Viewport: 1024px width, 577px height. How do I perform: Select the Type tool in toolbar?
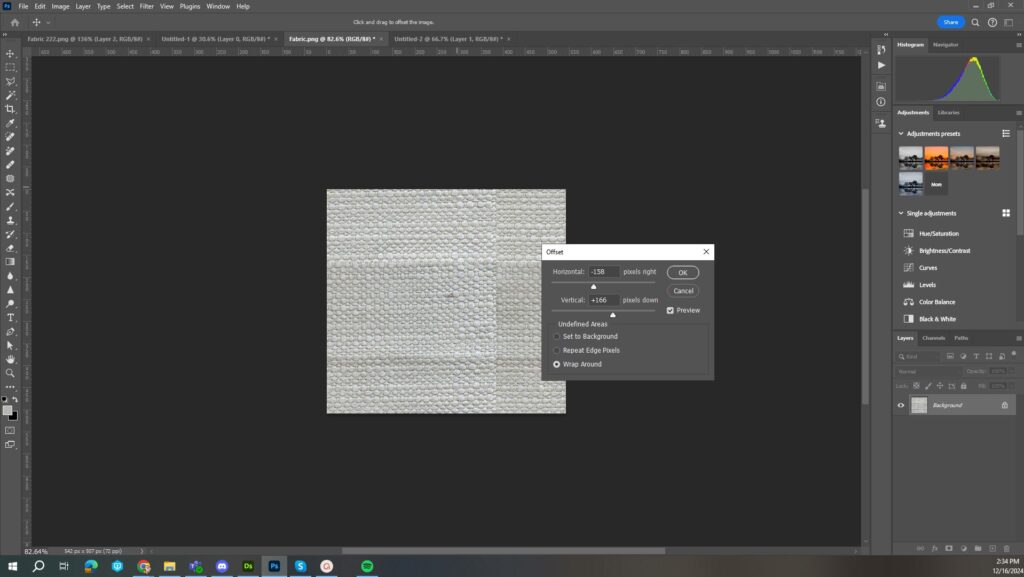point(10,318)
